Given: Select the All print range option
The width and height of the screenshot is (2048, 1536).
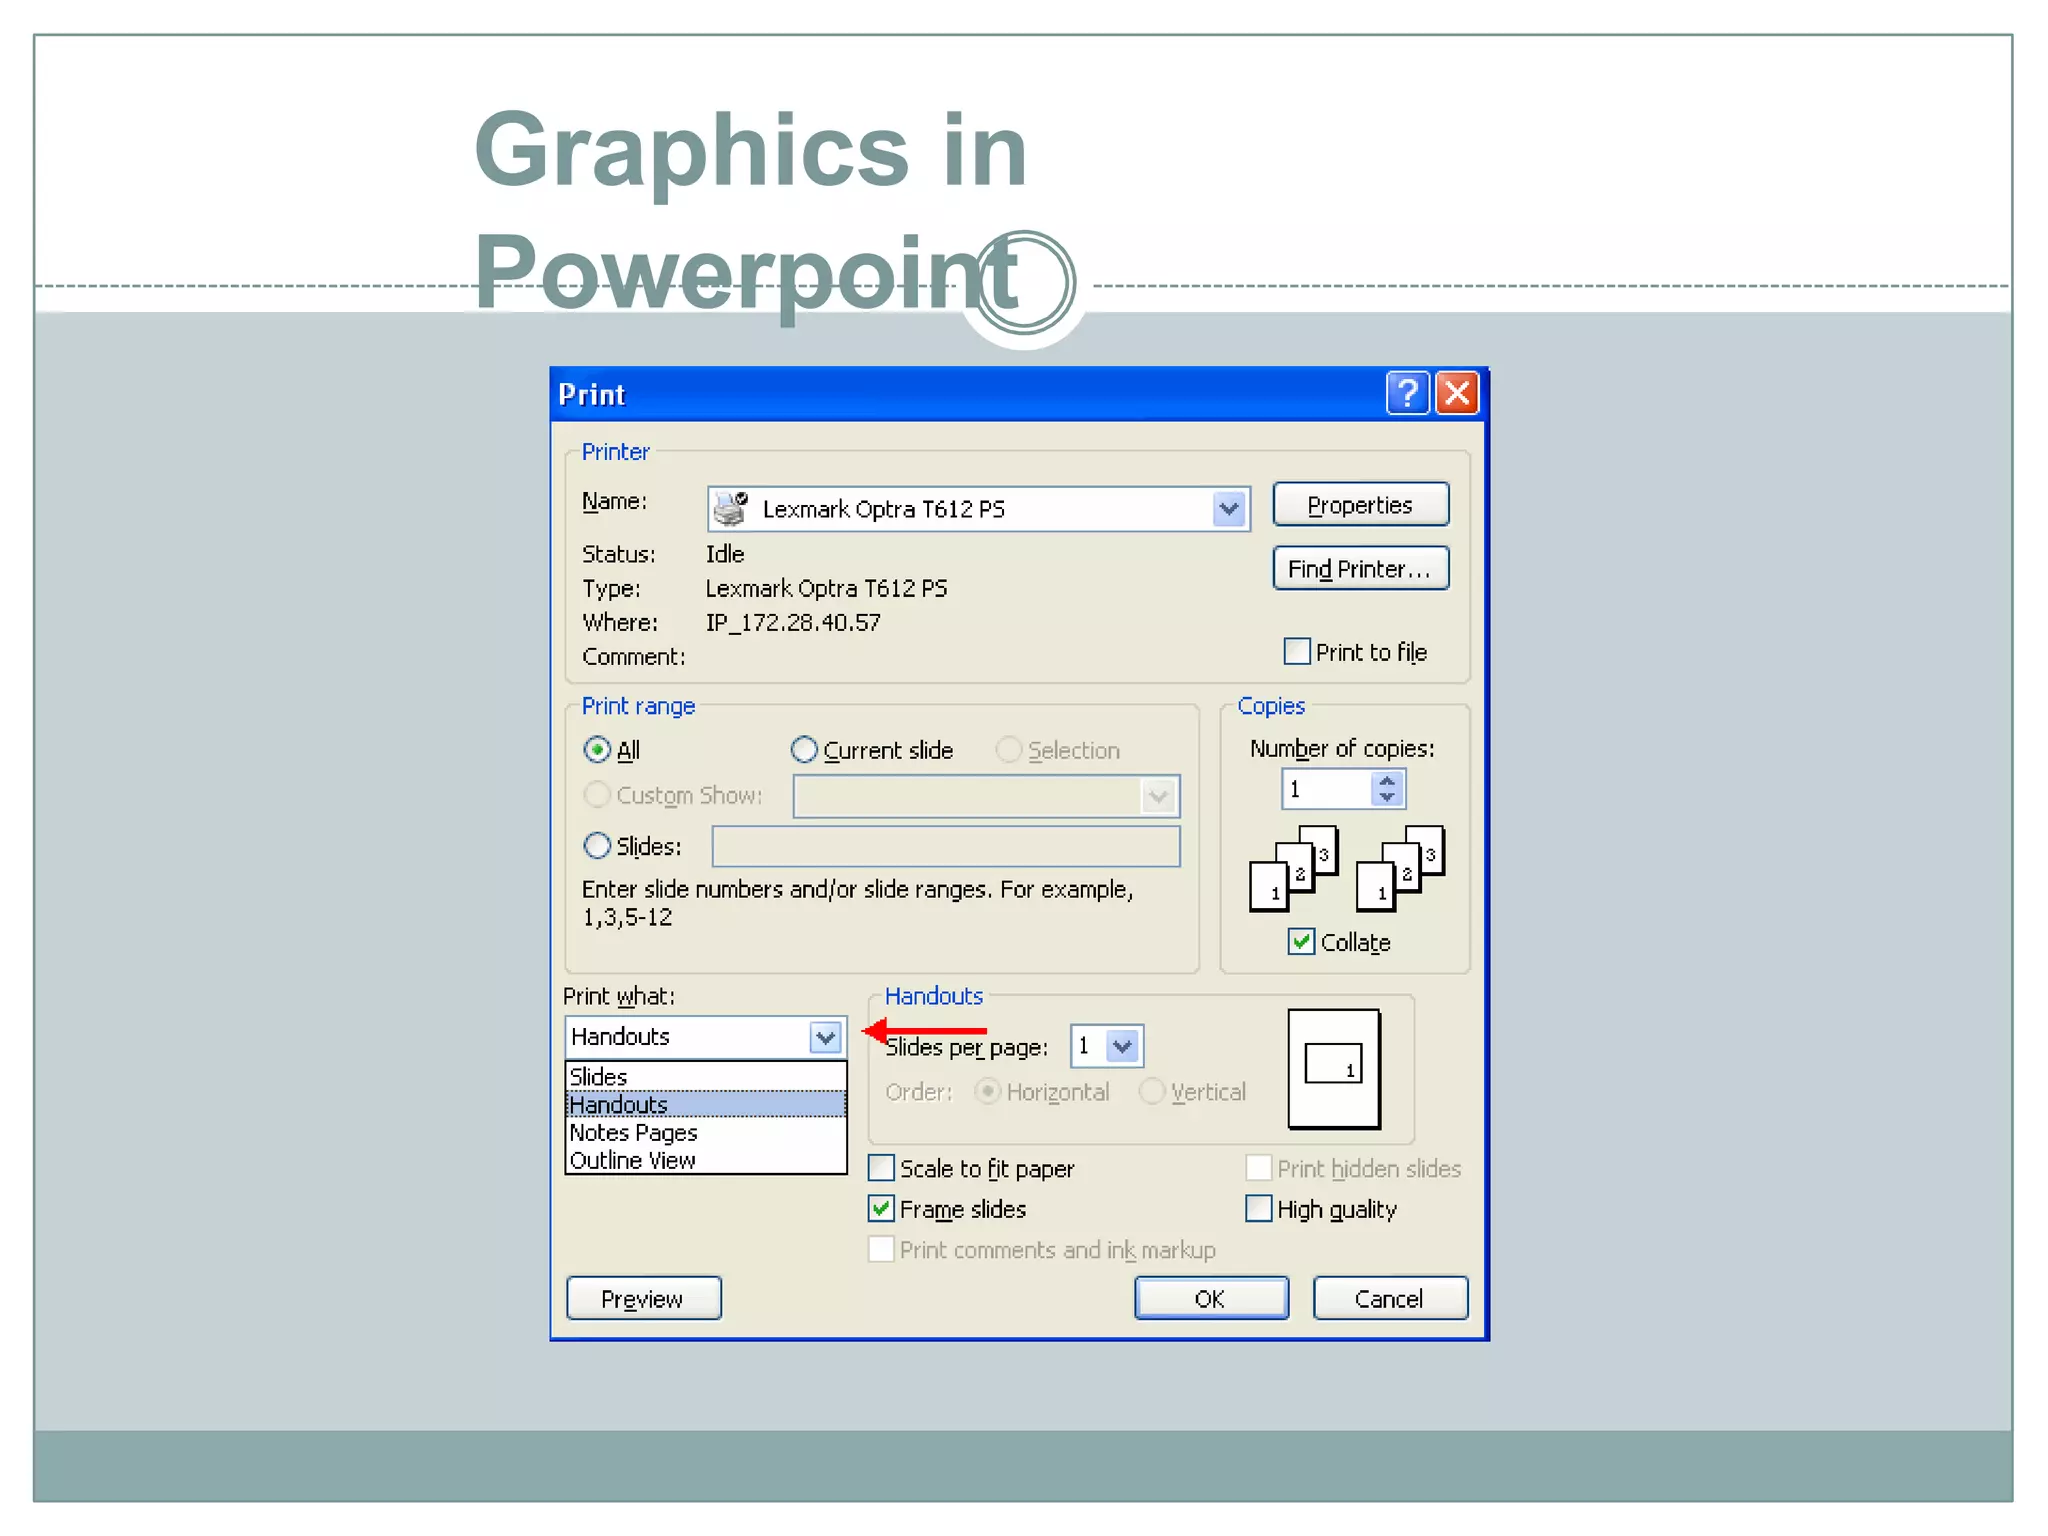Looking at the screenshot, I should (x=597, y=749).
